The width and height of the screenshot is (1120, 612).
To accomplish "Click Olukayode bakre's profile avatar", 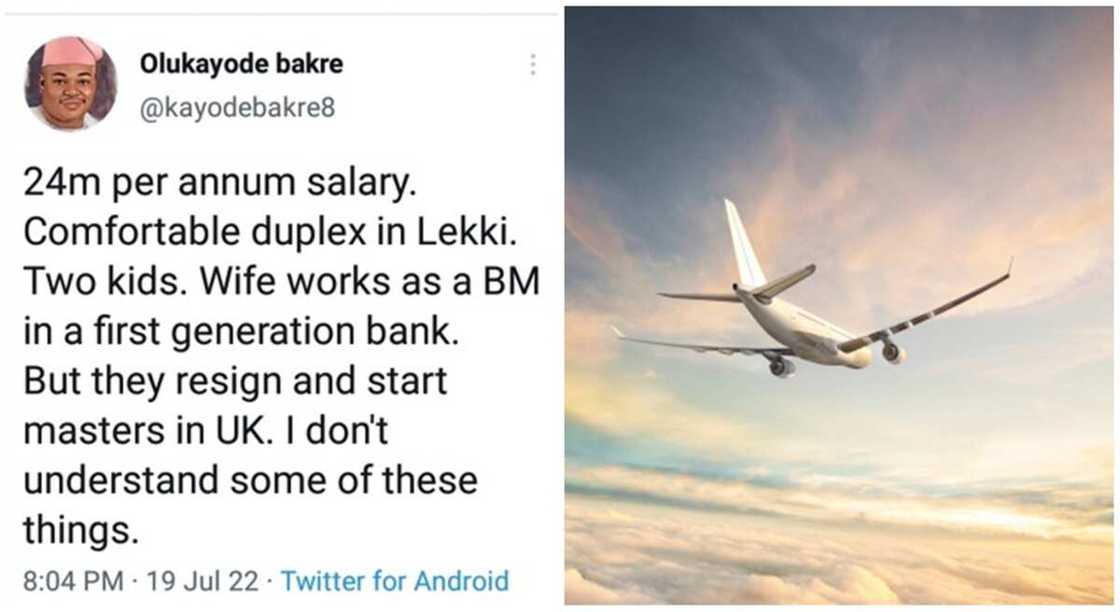I will 70,83.
